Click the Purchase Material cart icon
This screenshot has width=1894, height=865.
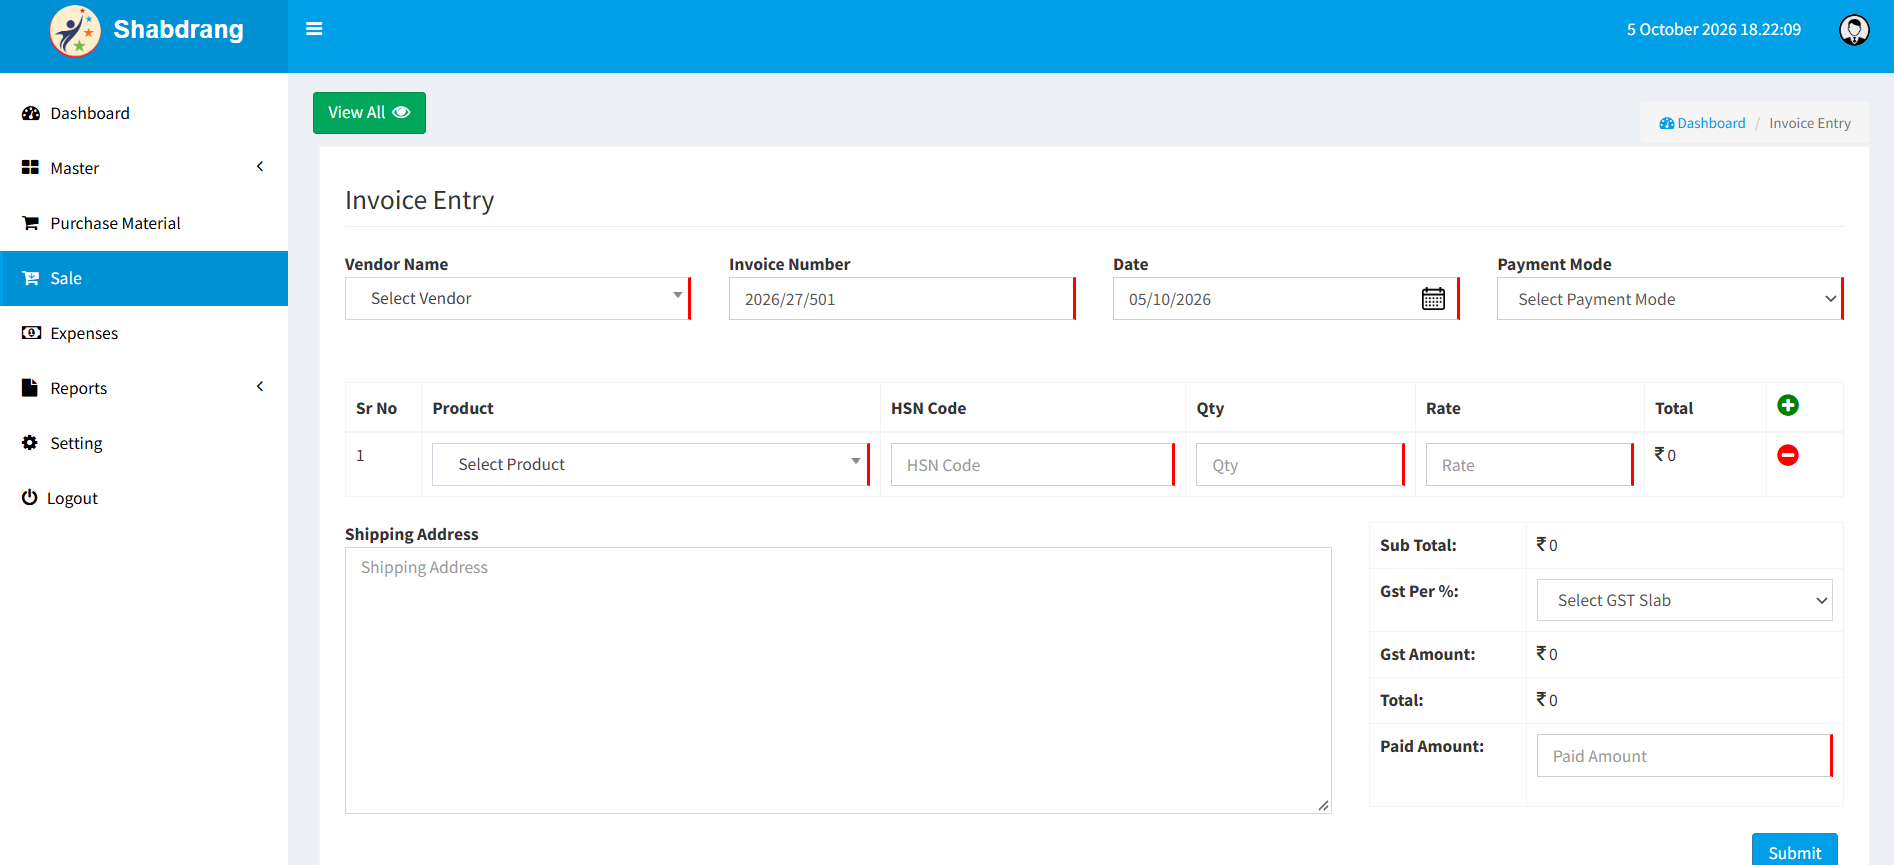coord(31,223)
